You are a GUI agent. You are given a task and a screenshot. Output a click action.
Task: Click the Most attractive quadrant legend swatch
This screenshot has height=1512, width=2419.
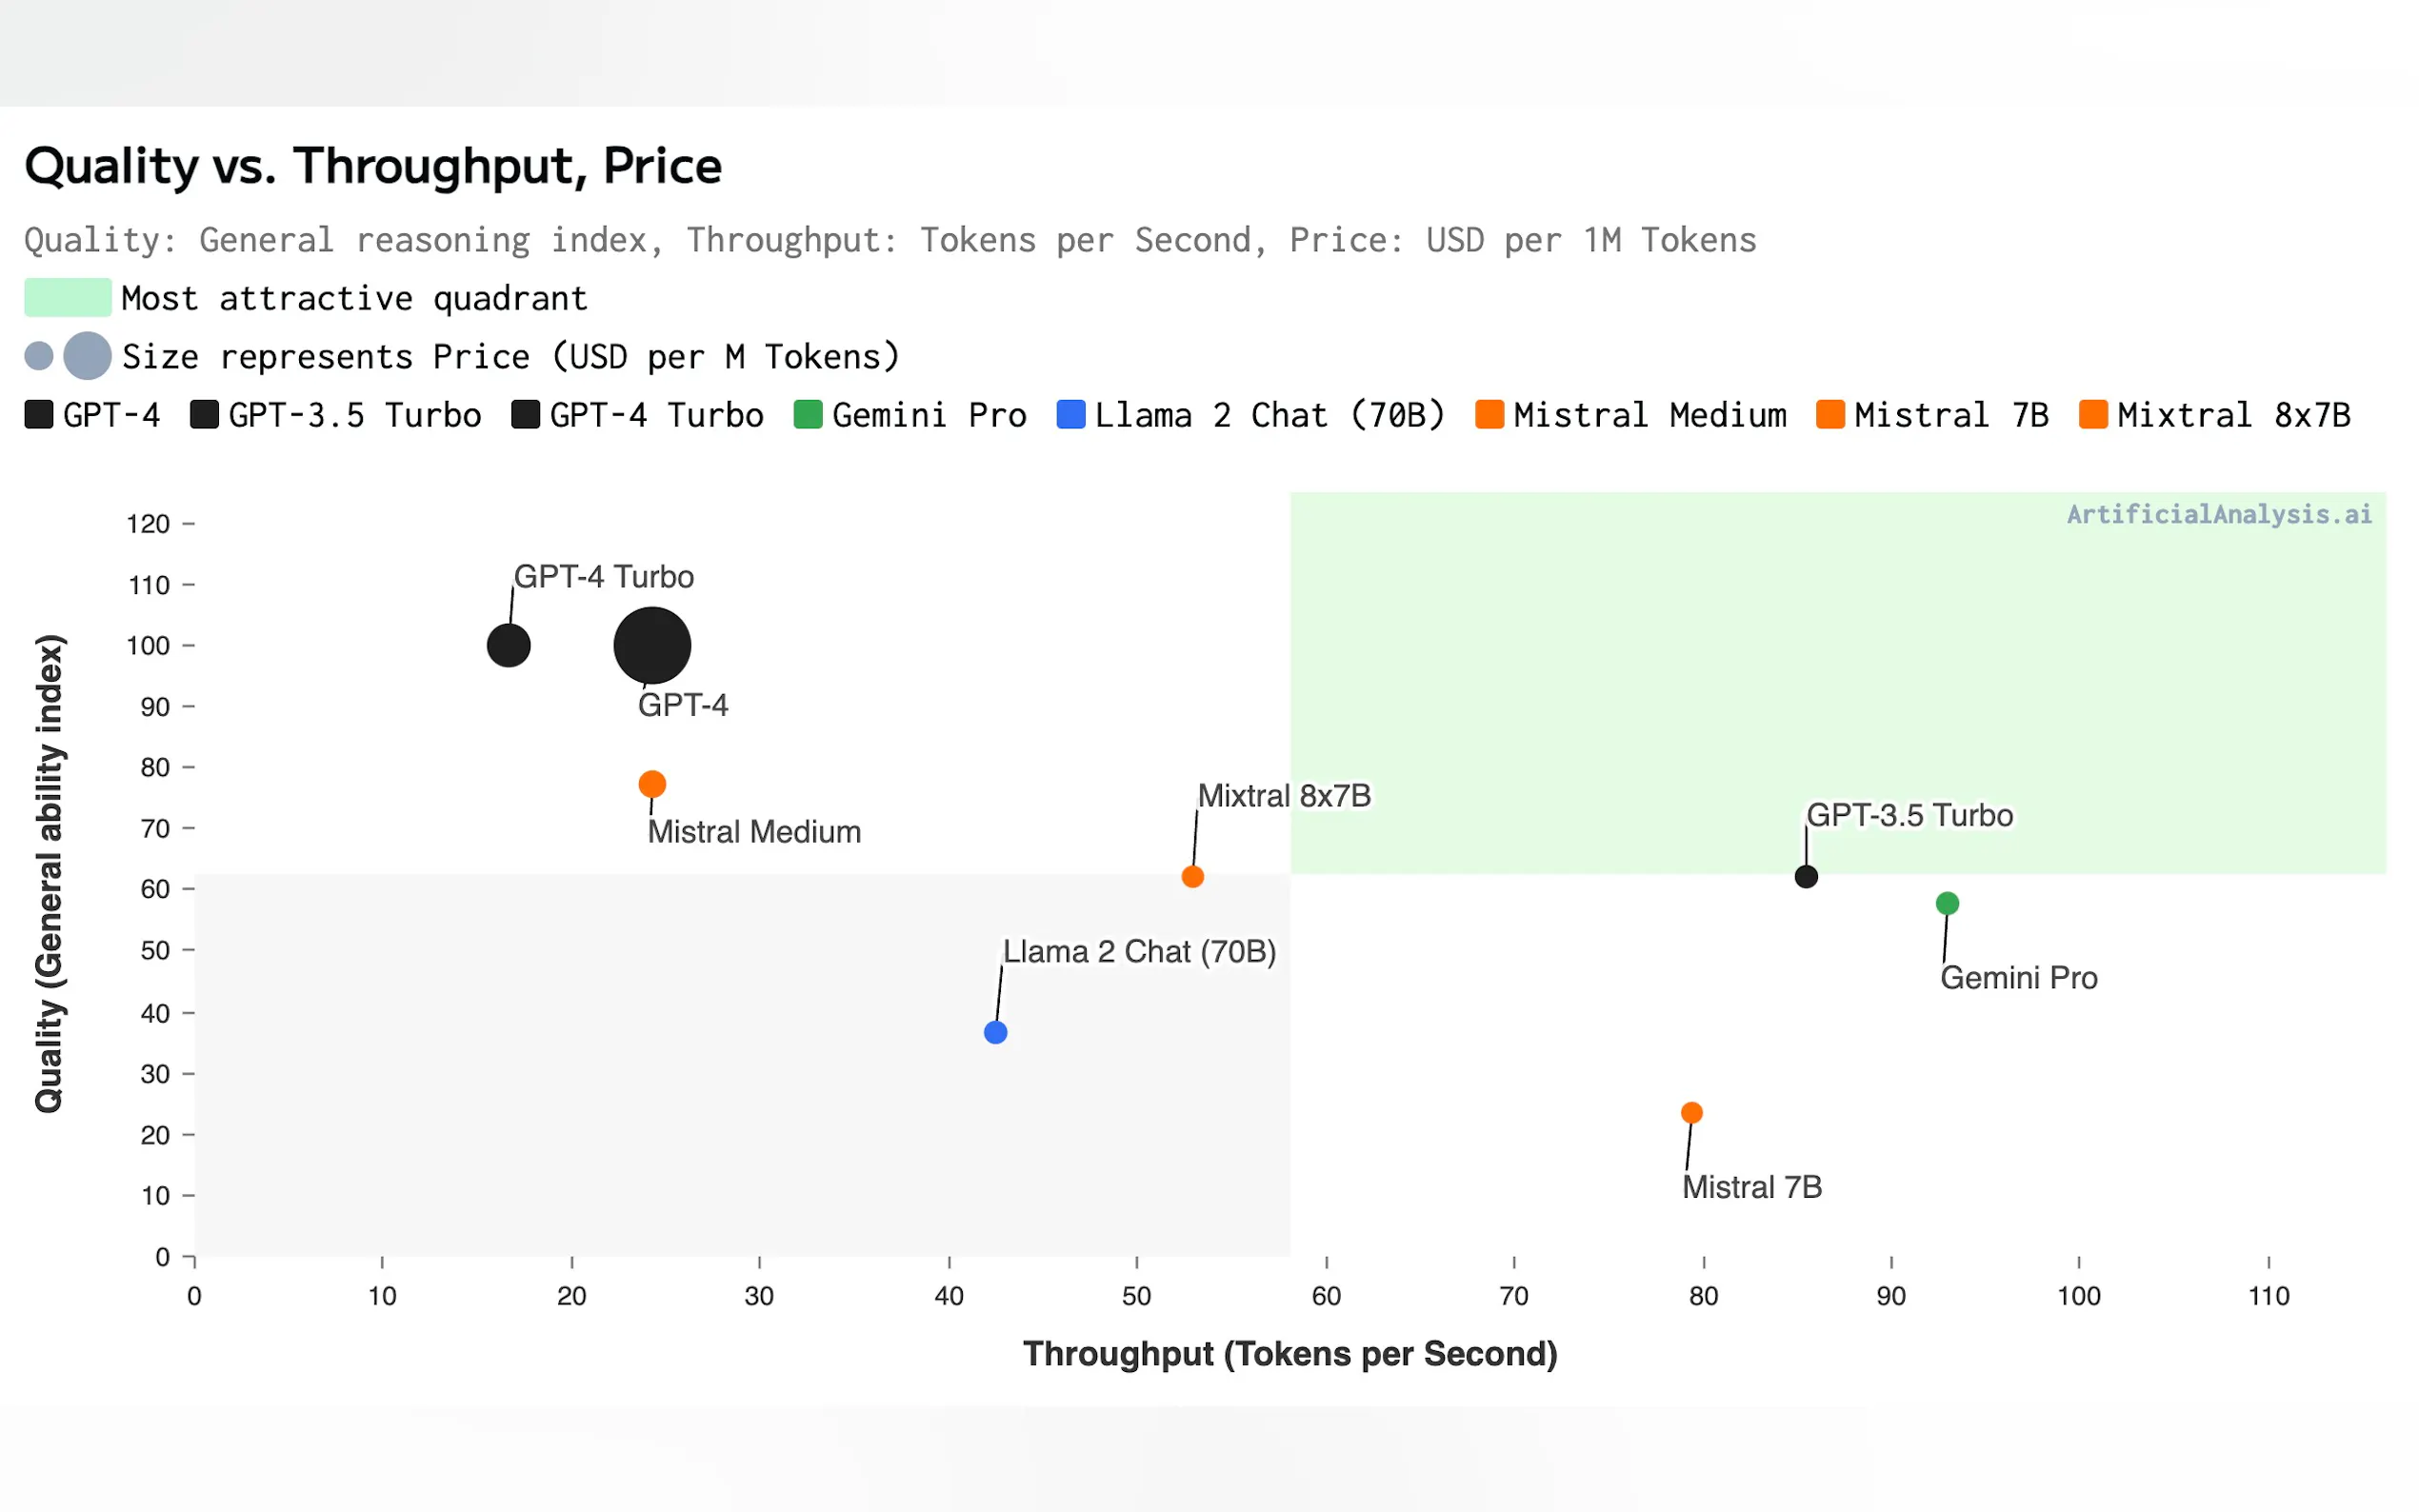pos(68,298)
